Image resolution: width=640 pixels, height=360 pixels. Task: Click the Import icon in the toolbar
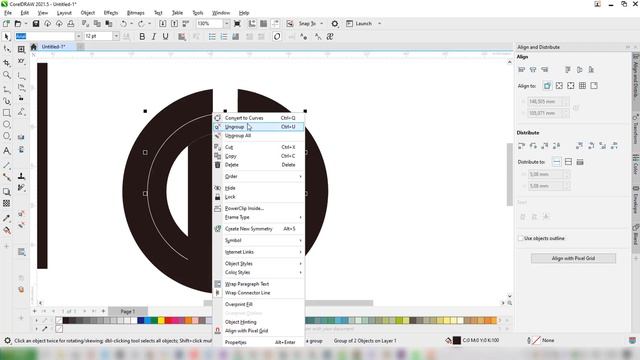point(162,24)
